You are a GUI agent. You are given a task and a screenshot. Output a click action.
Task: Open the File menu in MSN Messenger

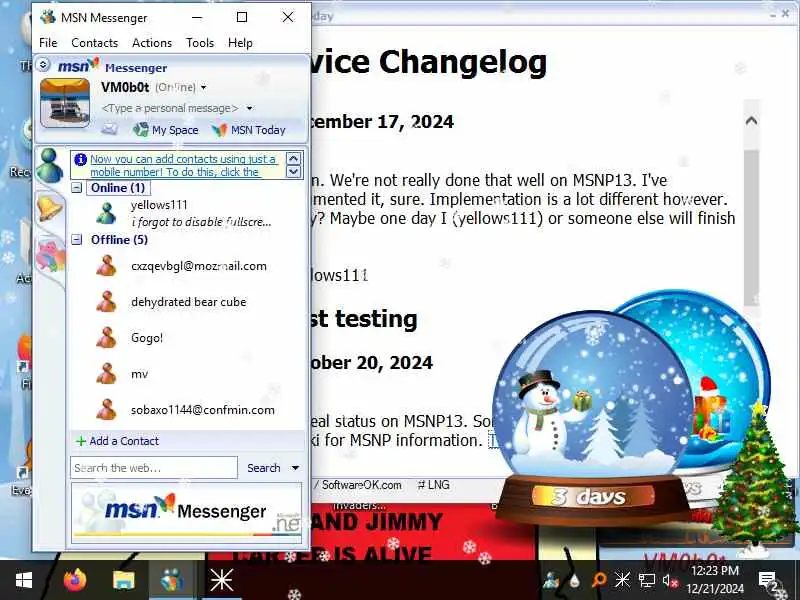[x=48, y=43]
